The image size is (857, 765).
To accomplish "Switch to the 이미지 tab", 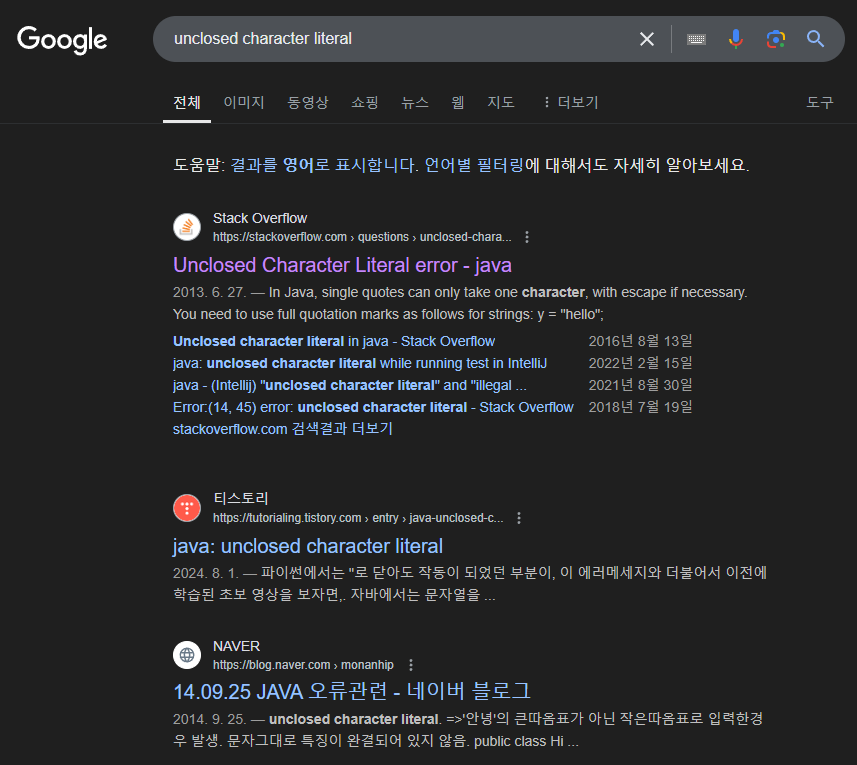I will (x=244, y=102).
